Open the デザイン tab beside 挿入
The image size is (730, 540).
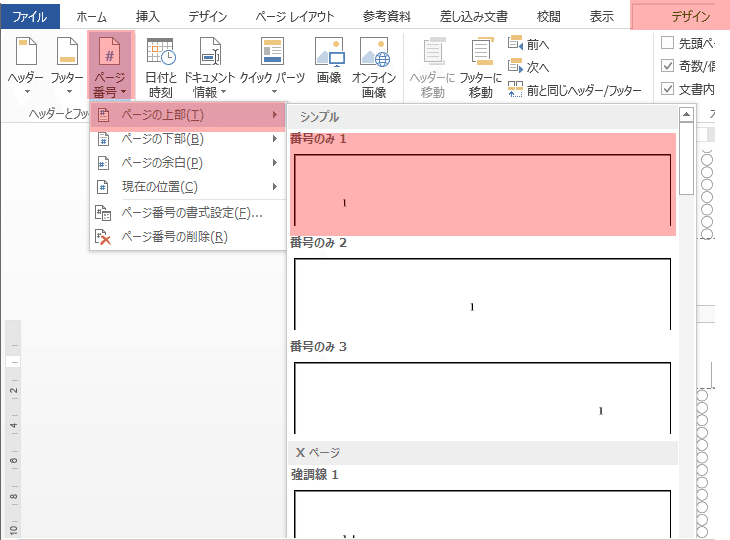click(x=208, y=17)
